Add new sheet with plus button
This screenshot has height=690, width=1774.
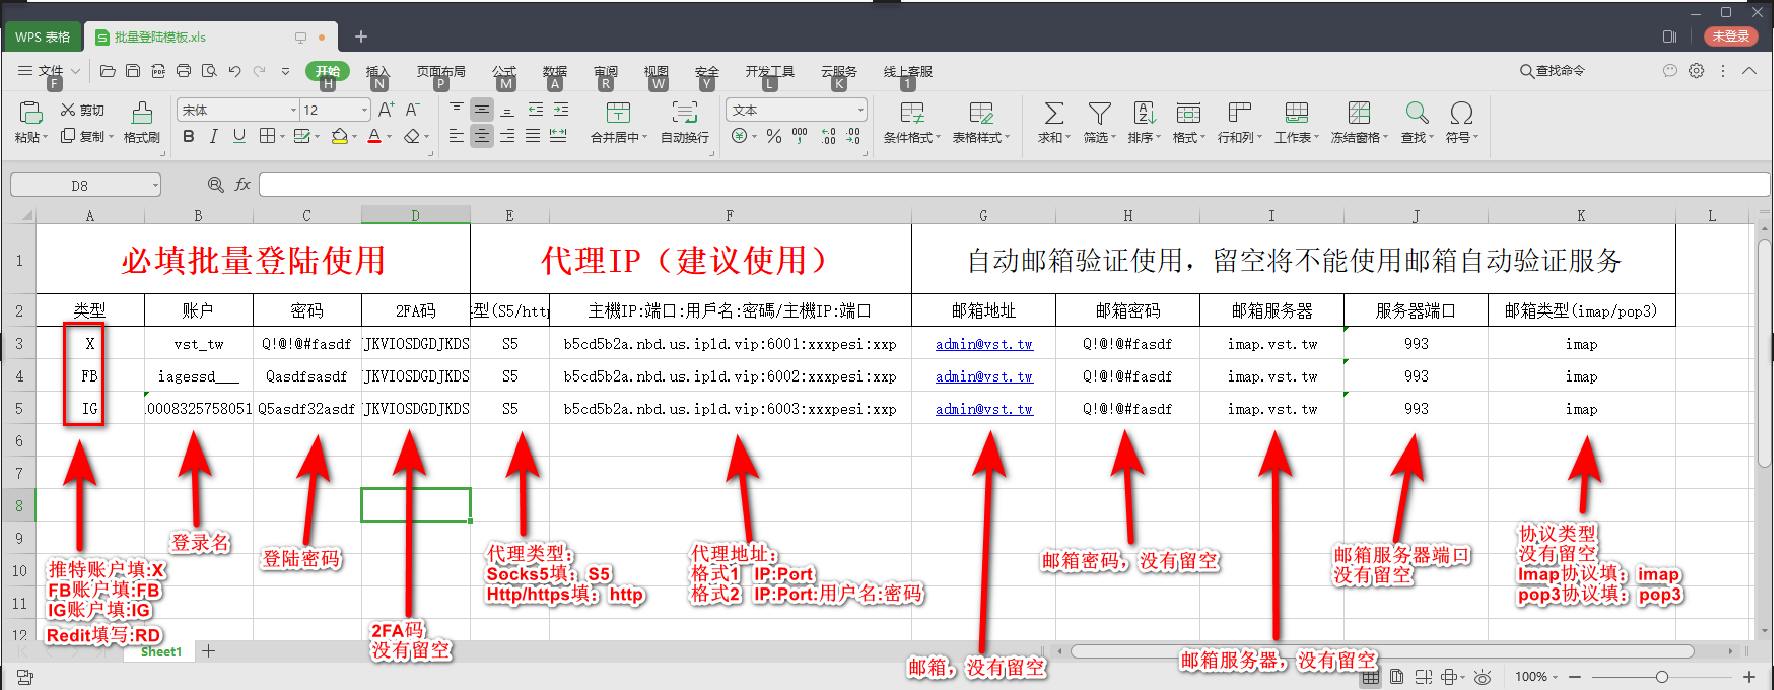[209, 651]
